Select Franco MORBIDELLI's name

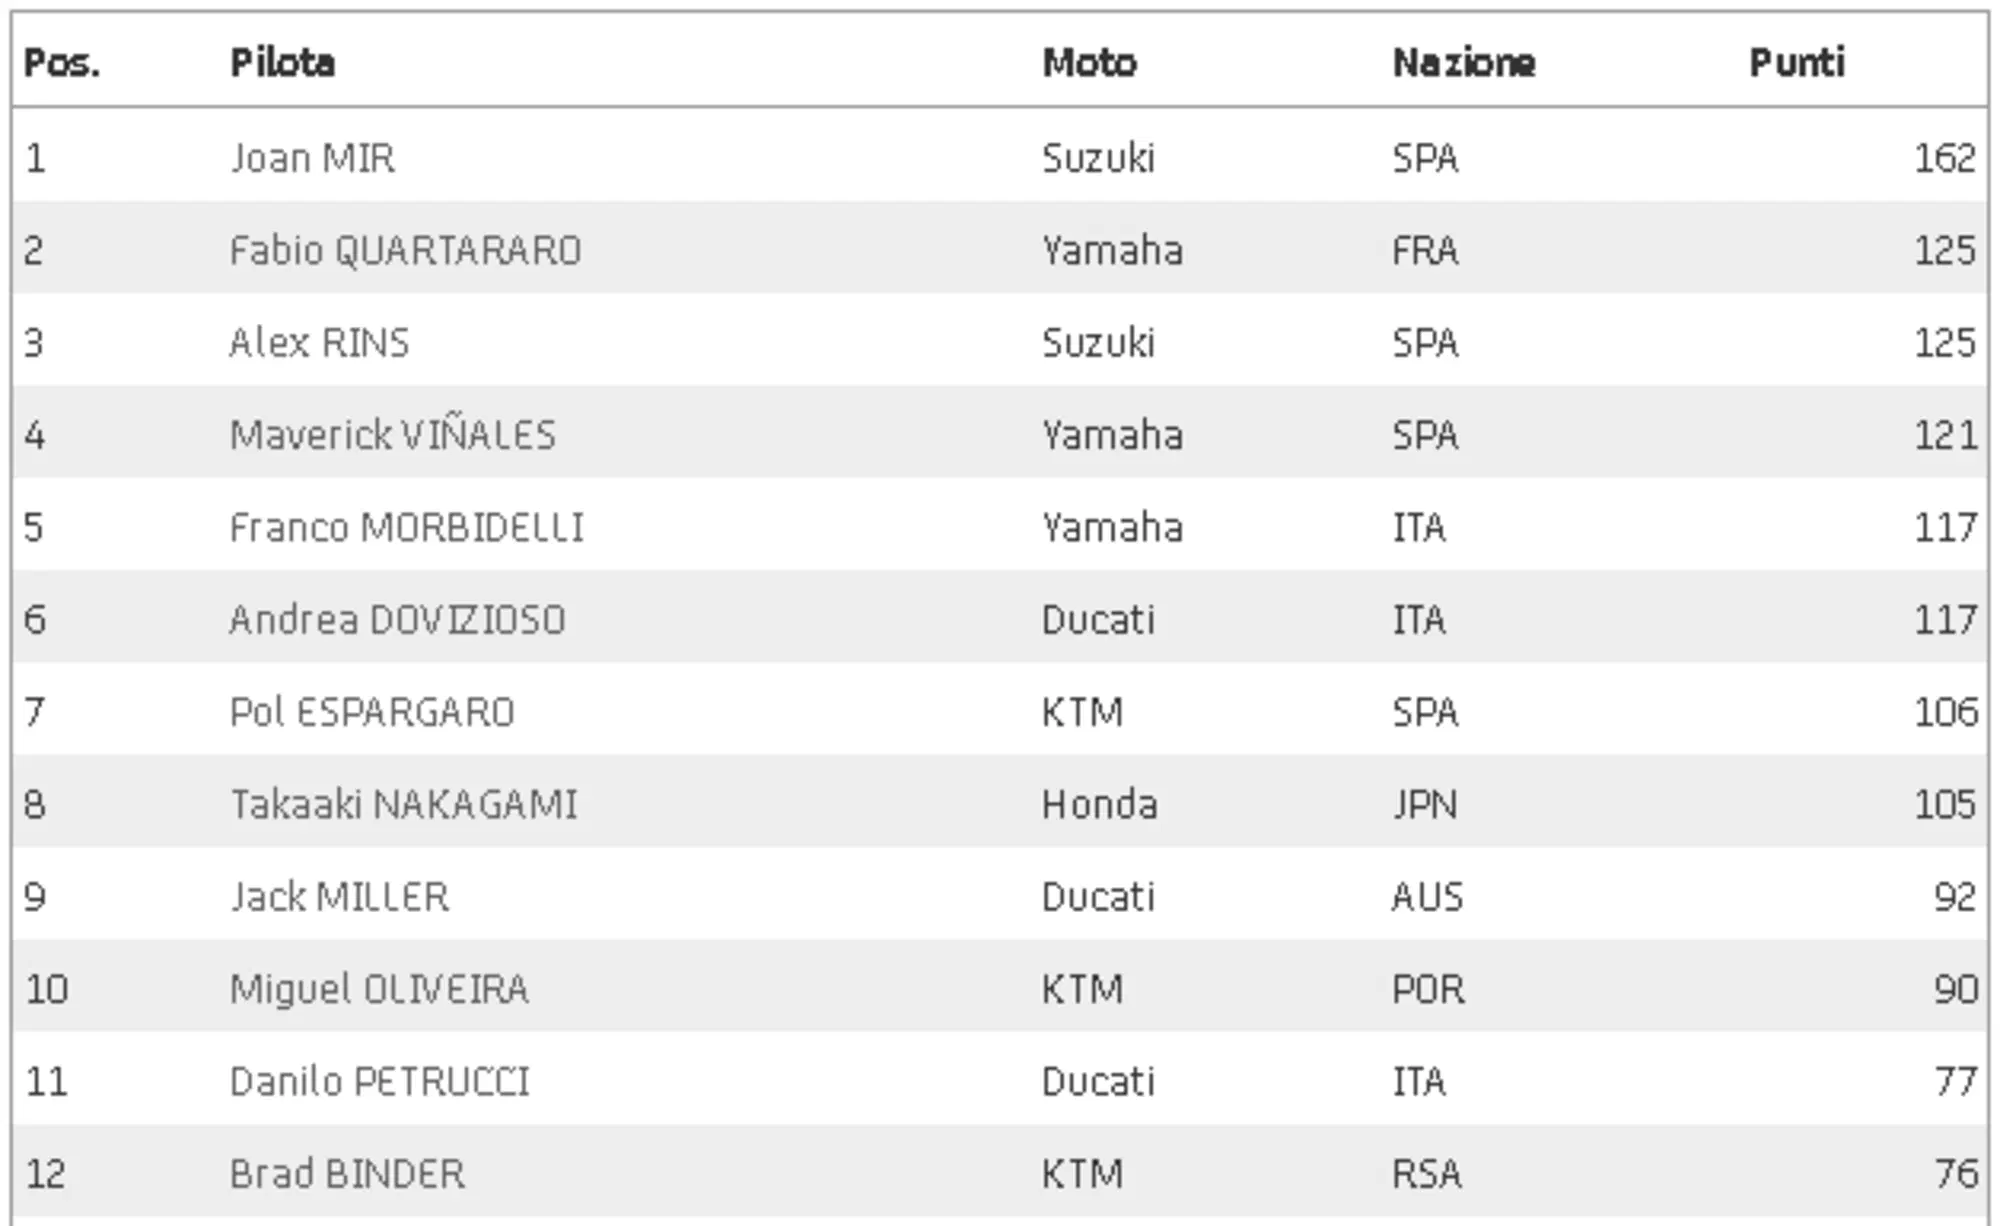406,527
